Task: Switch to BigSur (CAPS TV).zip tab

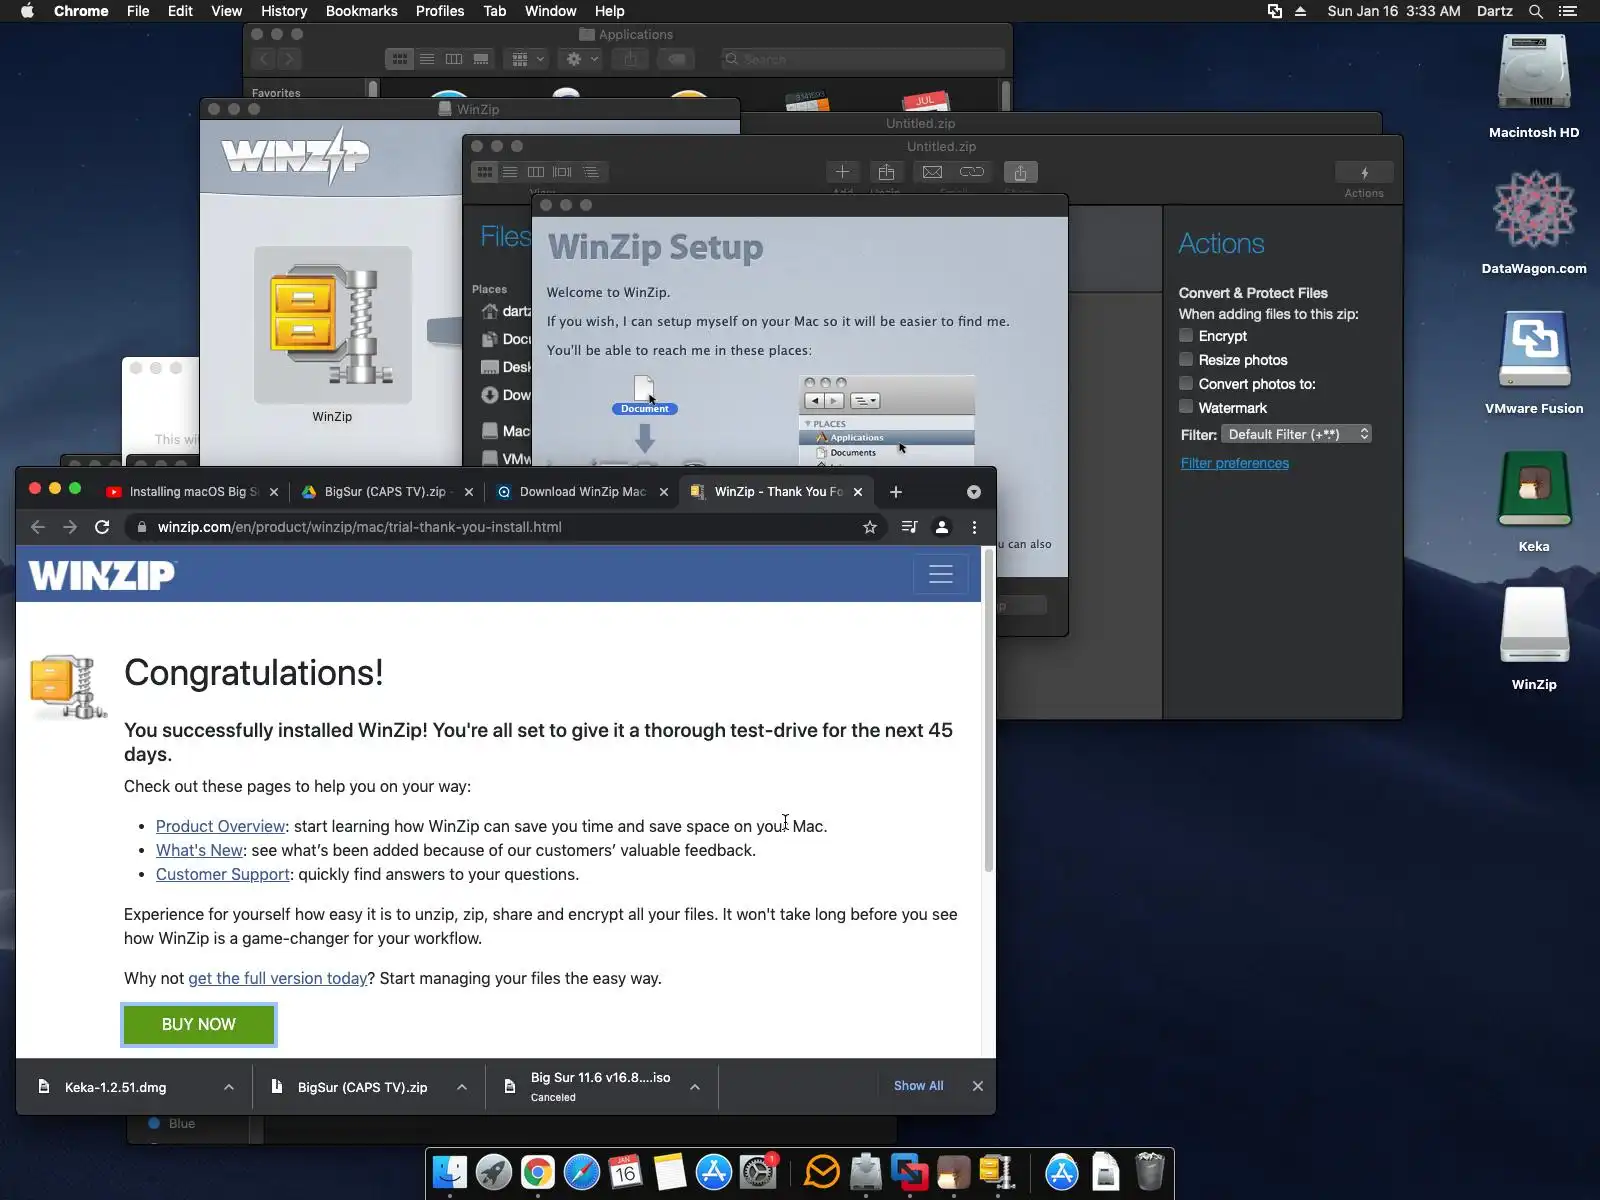Action: click(388, 492)
